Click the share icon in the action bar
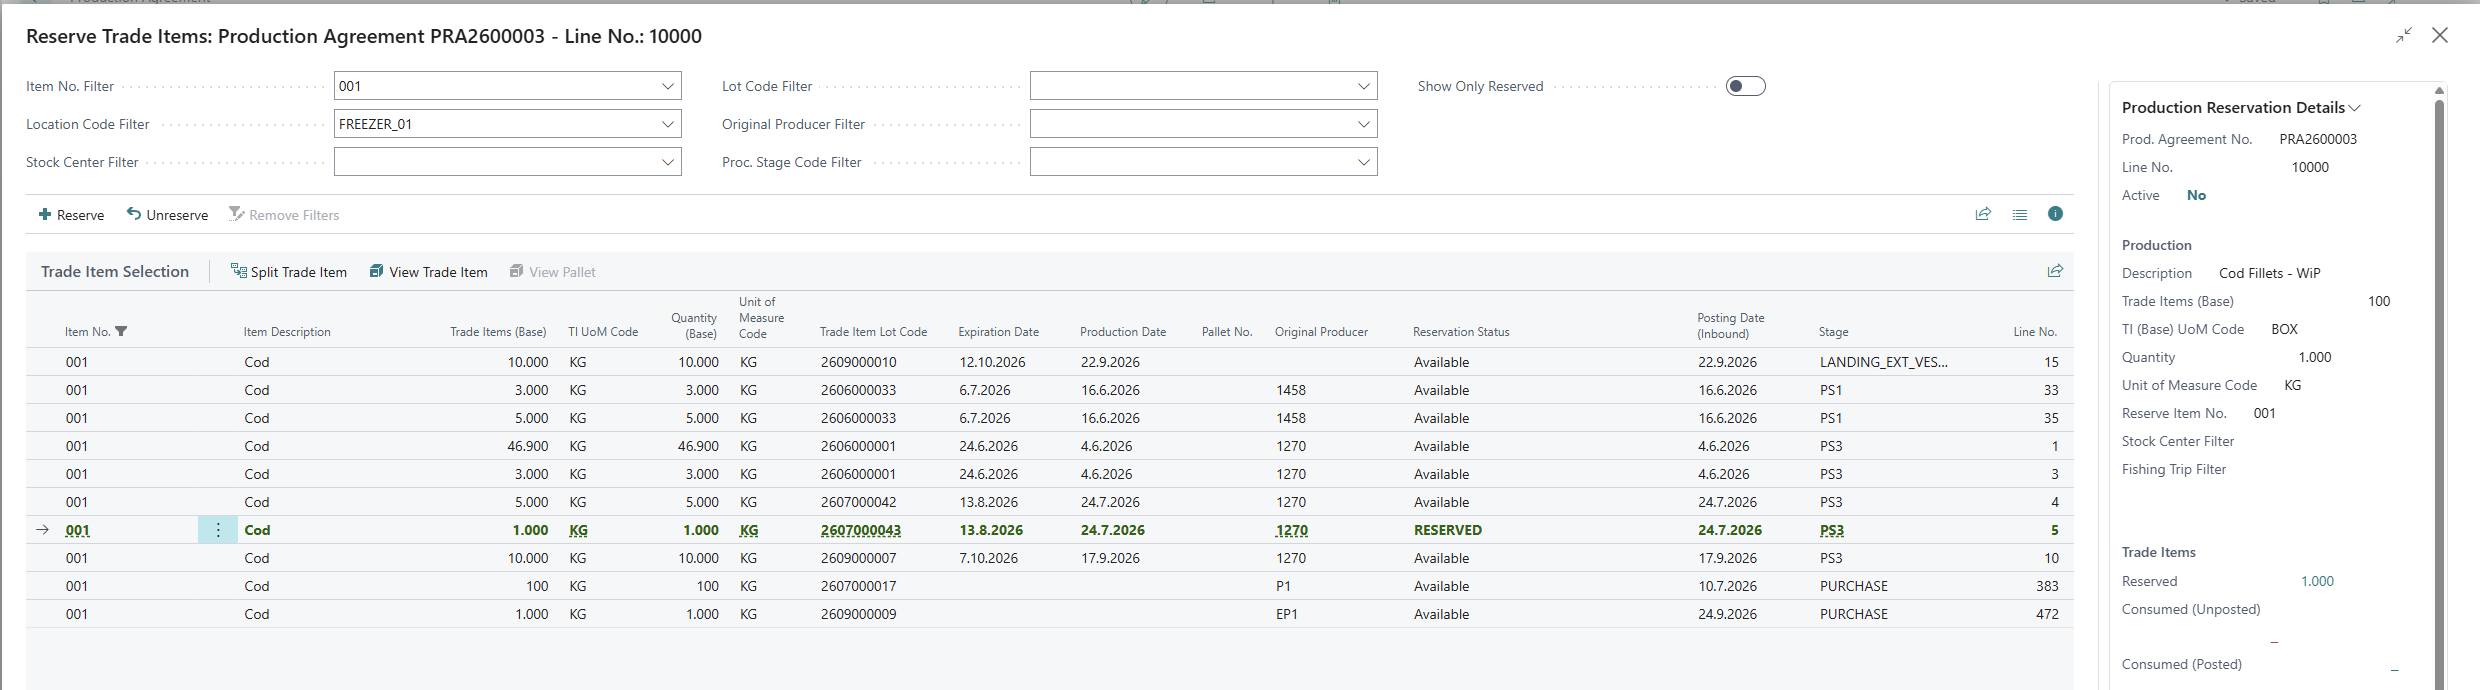 tap(1983, 214)
